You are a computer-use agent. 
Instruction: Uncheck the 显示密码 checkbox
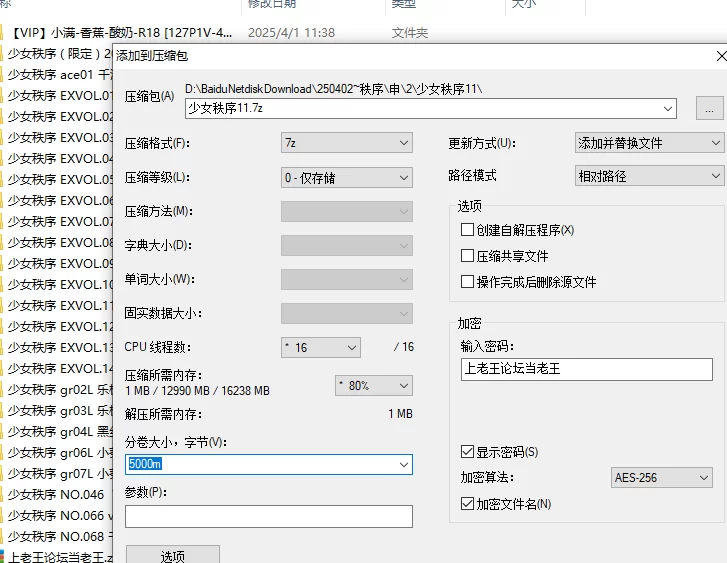click(x=467, y=452)
